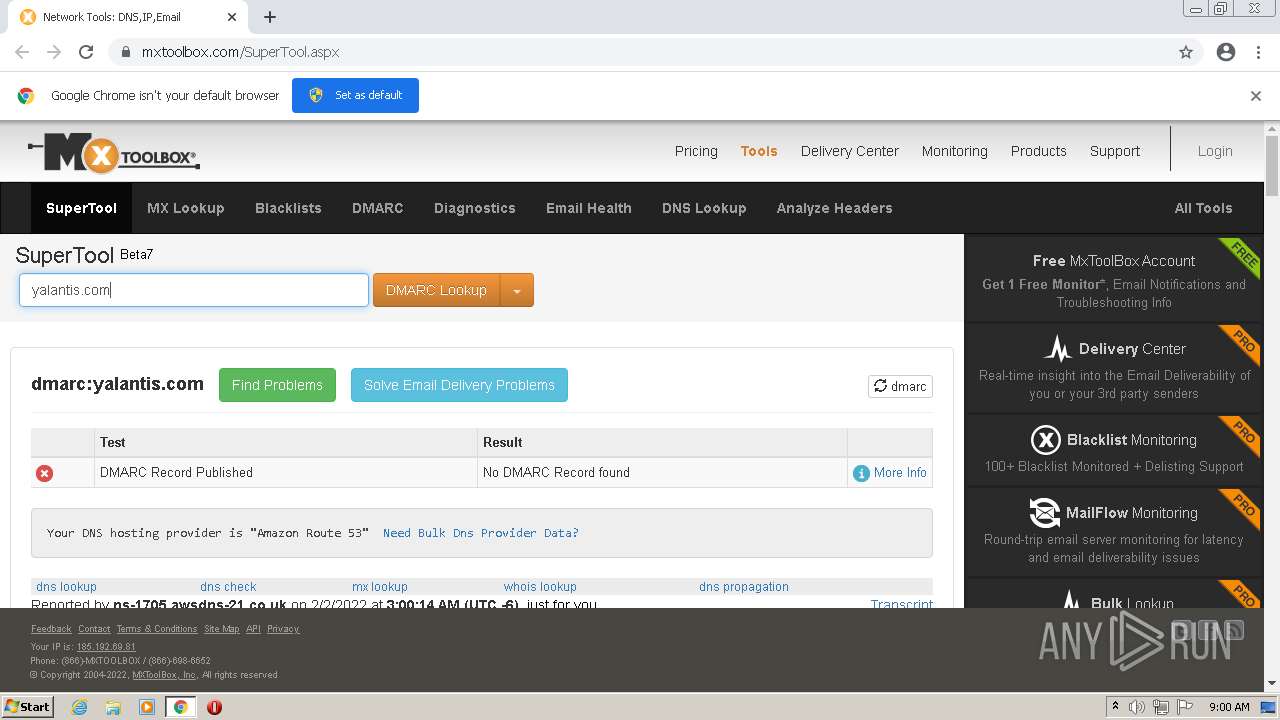Dismiss the default browser notification bar
This screenshot has width=1280, height=720.
point(1256,96)
